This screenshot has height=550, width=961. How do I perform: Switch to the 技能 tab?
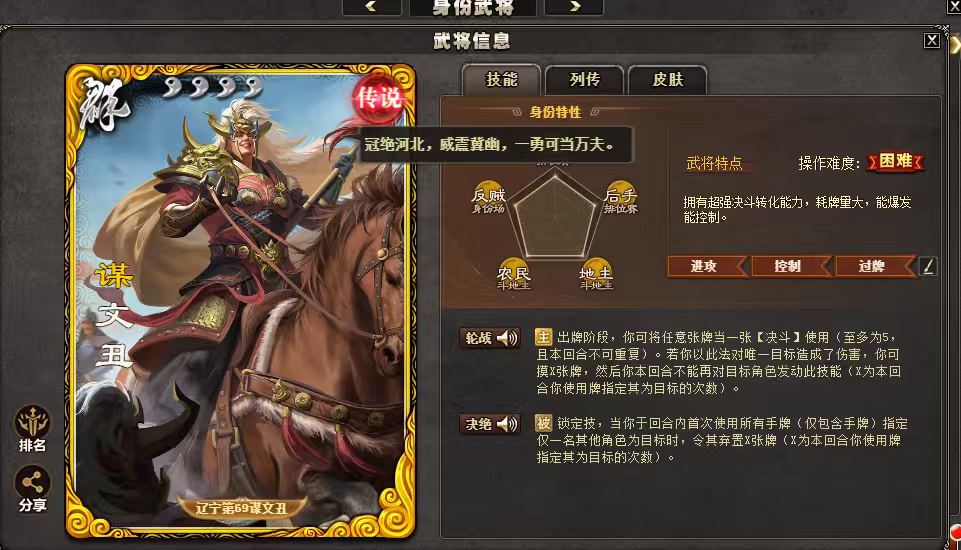[501, 80]
